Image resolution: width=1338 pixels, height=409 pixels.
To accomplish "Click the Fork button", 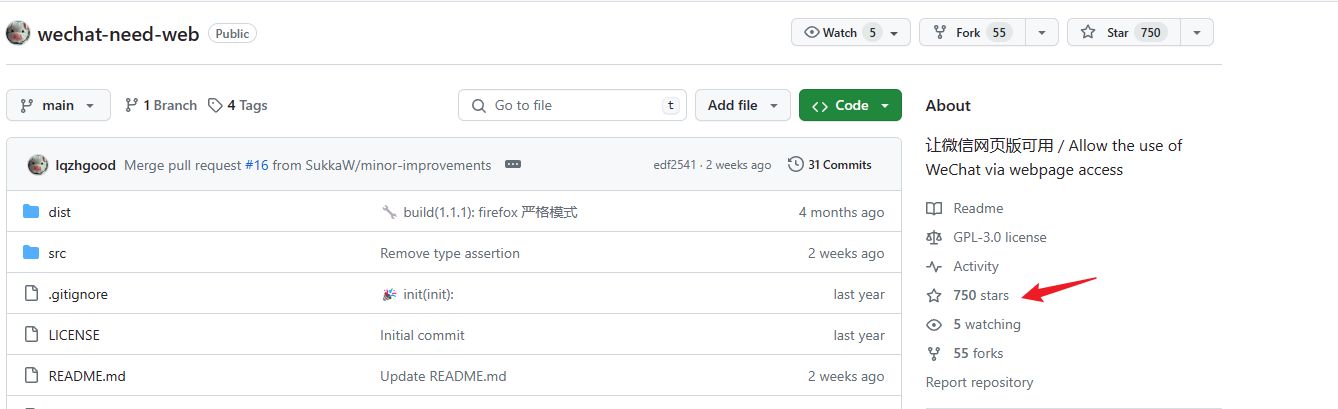I will tap(968, 32).
